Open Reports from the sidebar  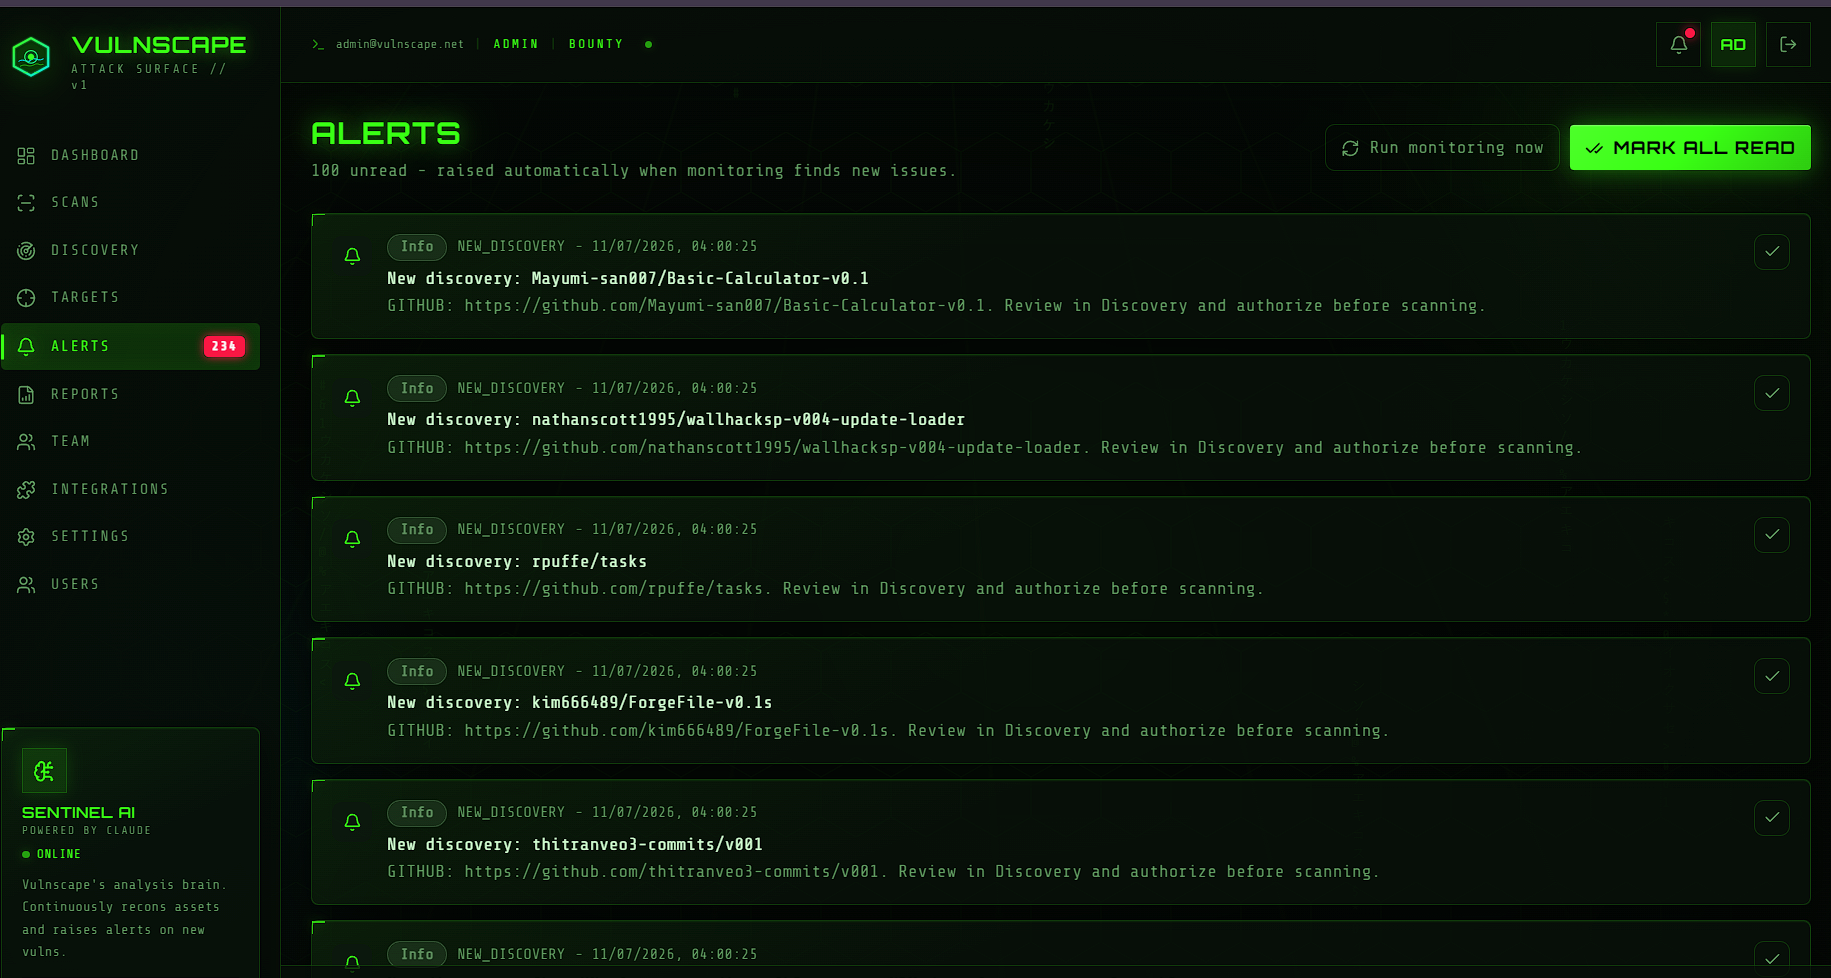click(x=131, y=394)
